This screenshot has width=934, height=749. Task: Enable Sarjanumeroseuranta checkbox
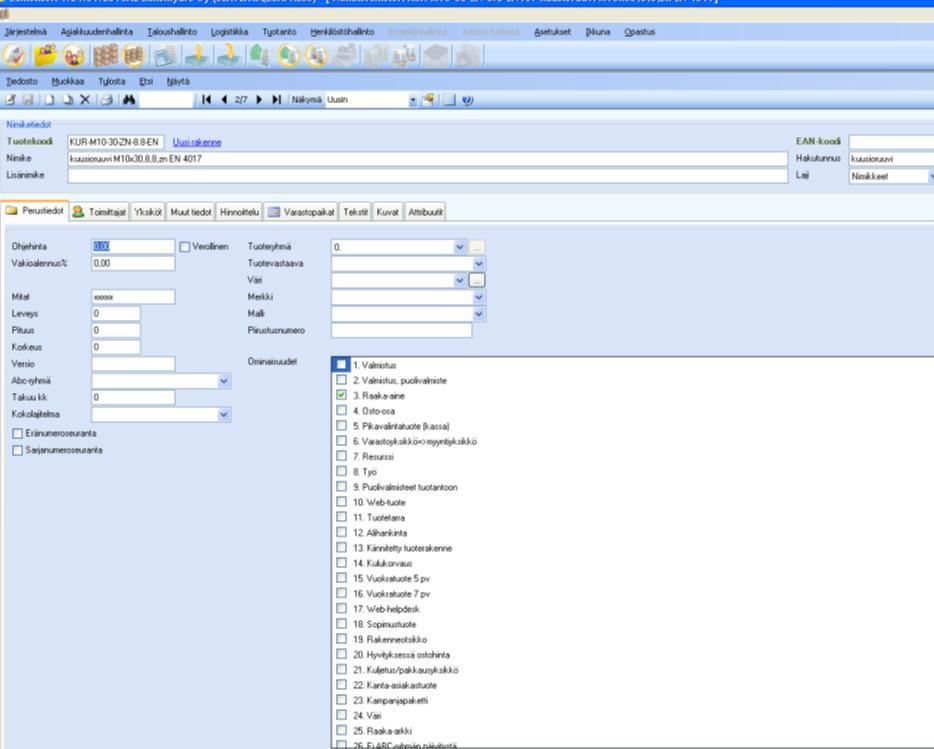[x=17, y=450]
